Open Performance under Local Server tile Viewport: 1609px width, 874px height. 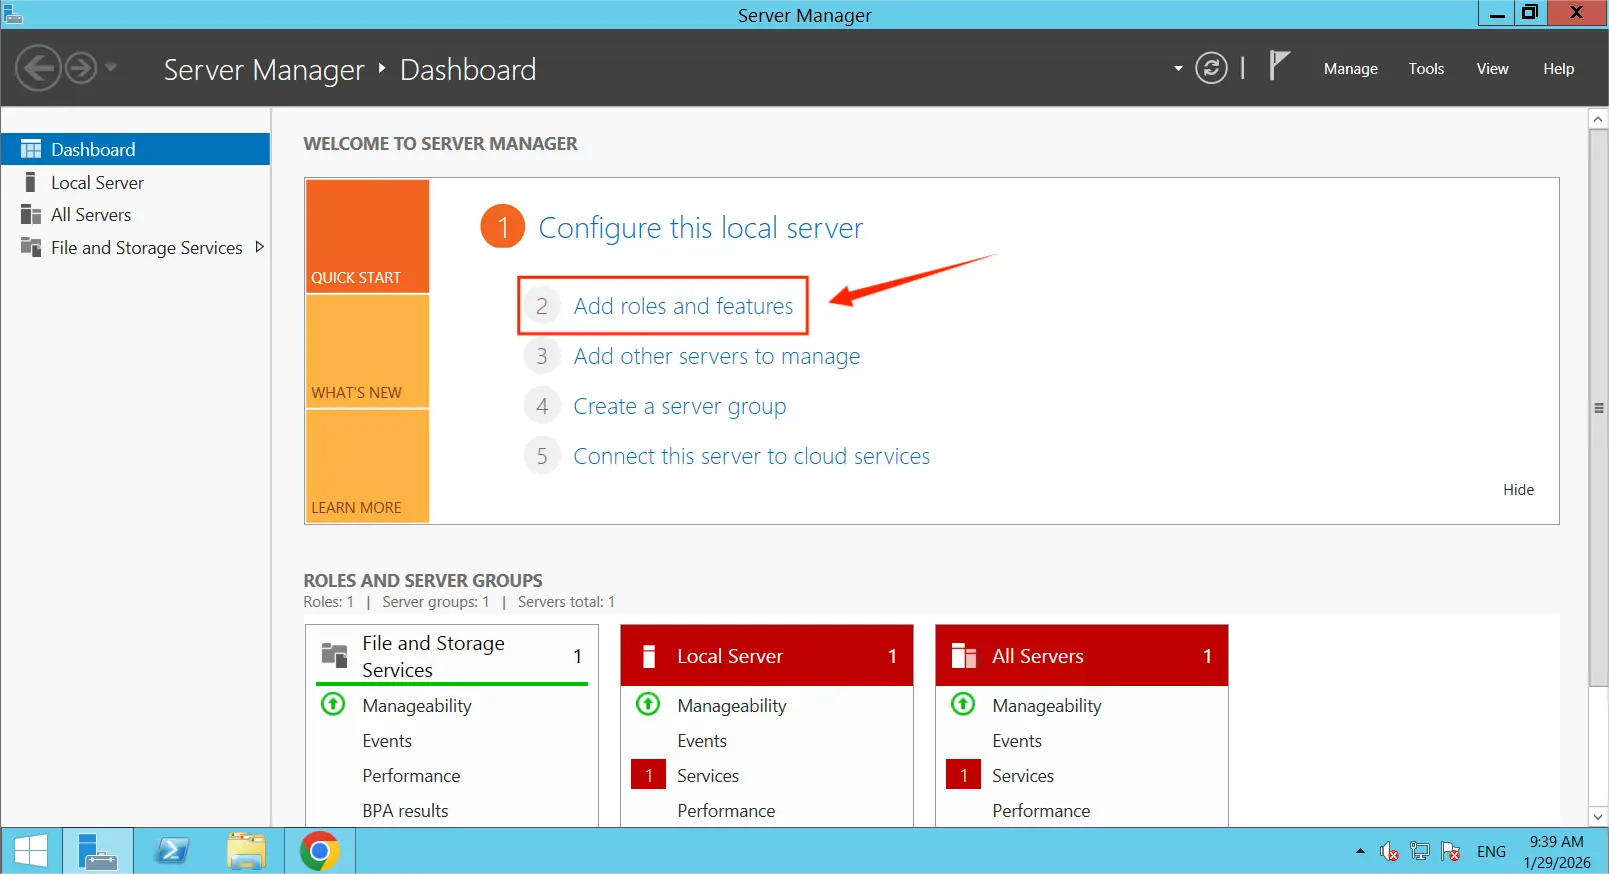click(726, 811)
